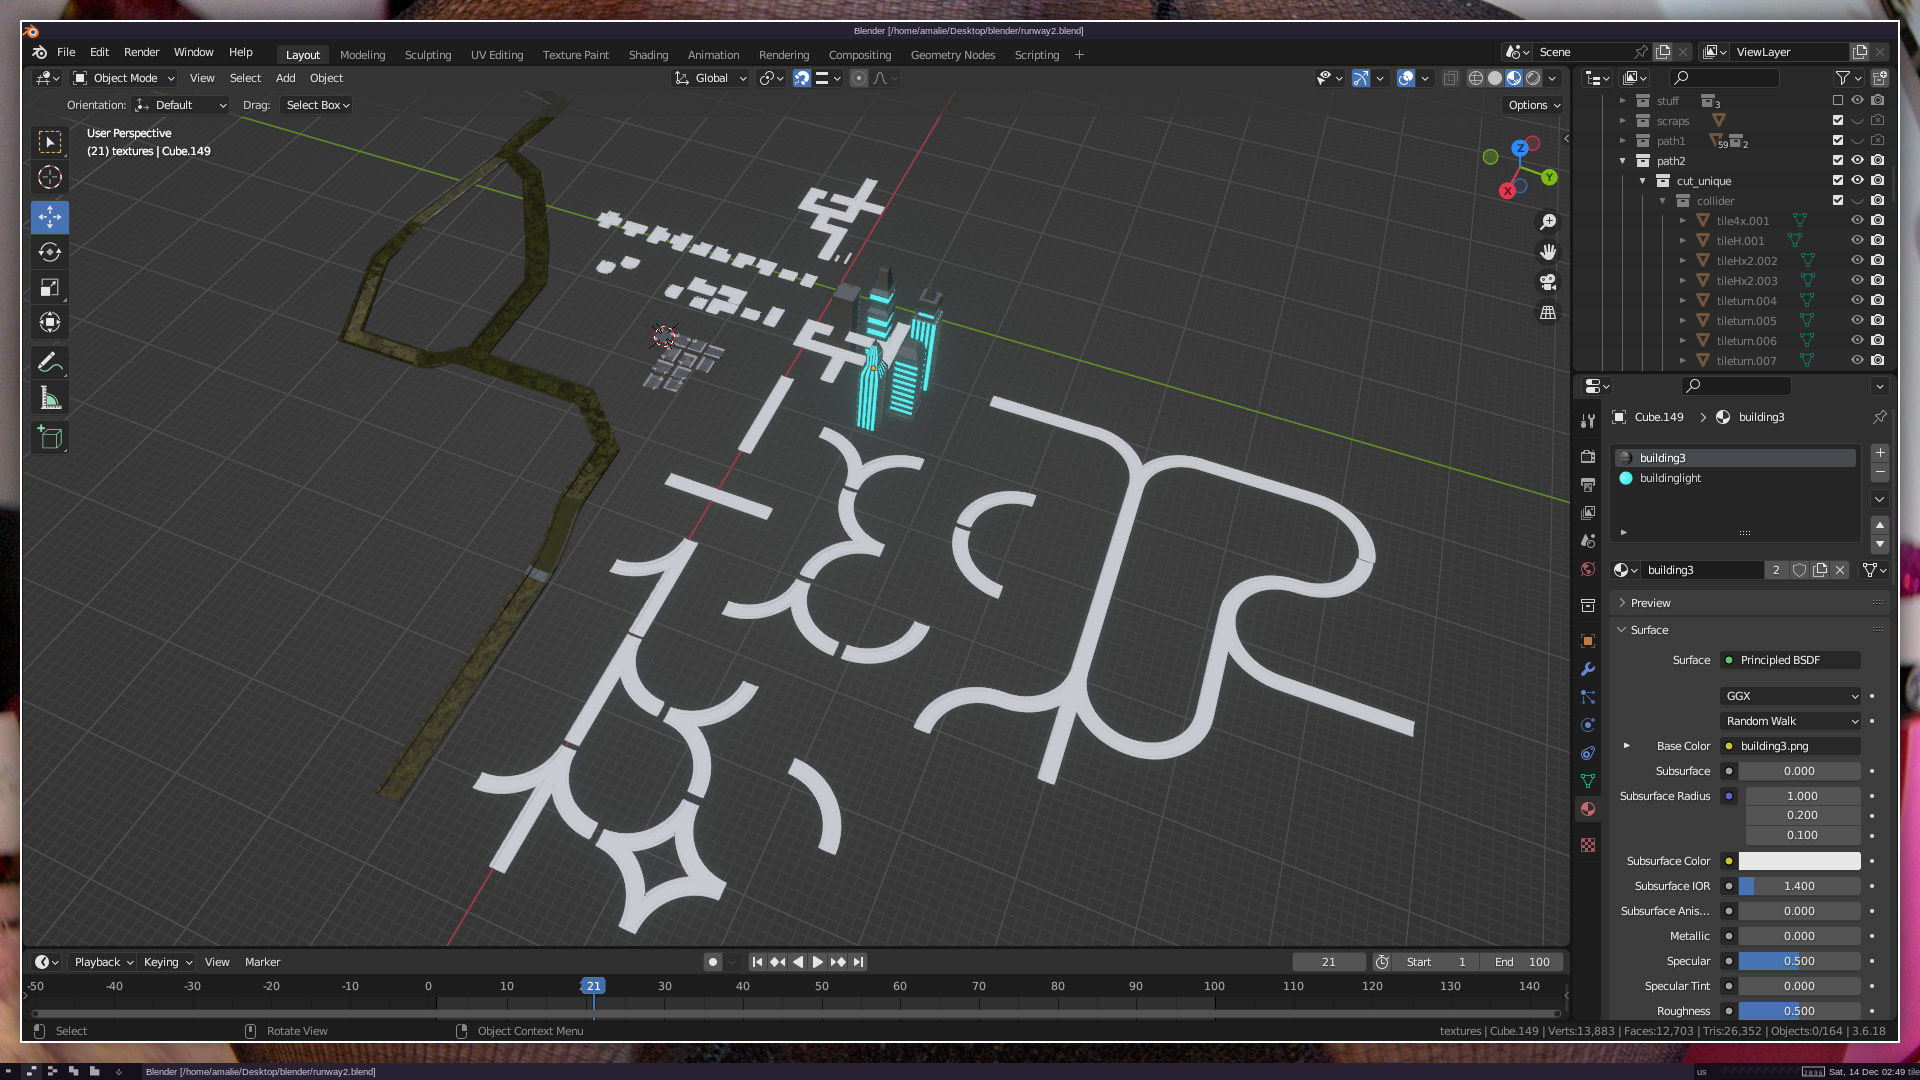Select the Rotate tool in toolbar
This screenshot has width=1920, height=1080.
coord(50,252)
